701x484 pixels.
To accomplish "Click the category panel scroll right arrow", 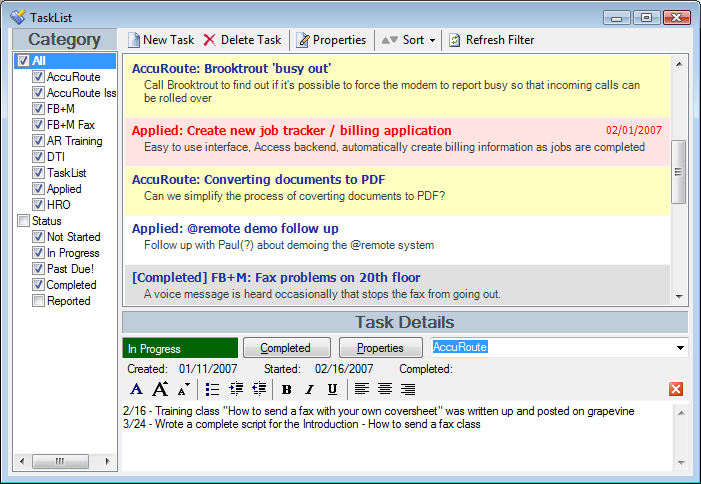I will 107,461.
